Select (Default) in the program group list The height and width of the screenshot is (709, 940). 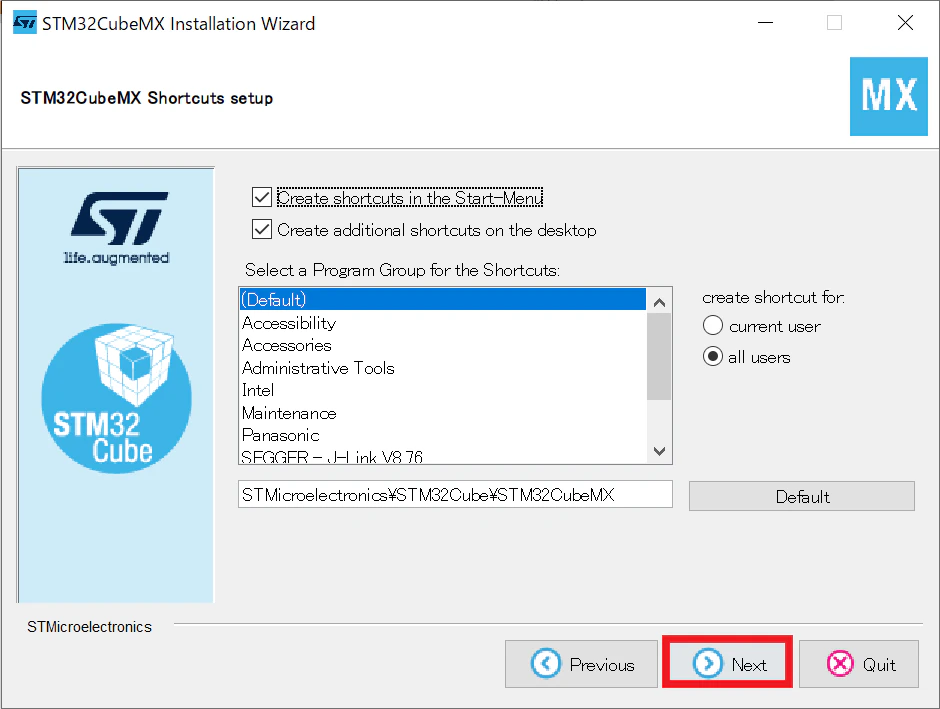click(x=443, y=299)
